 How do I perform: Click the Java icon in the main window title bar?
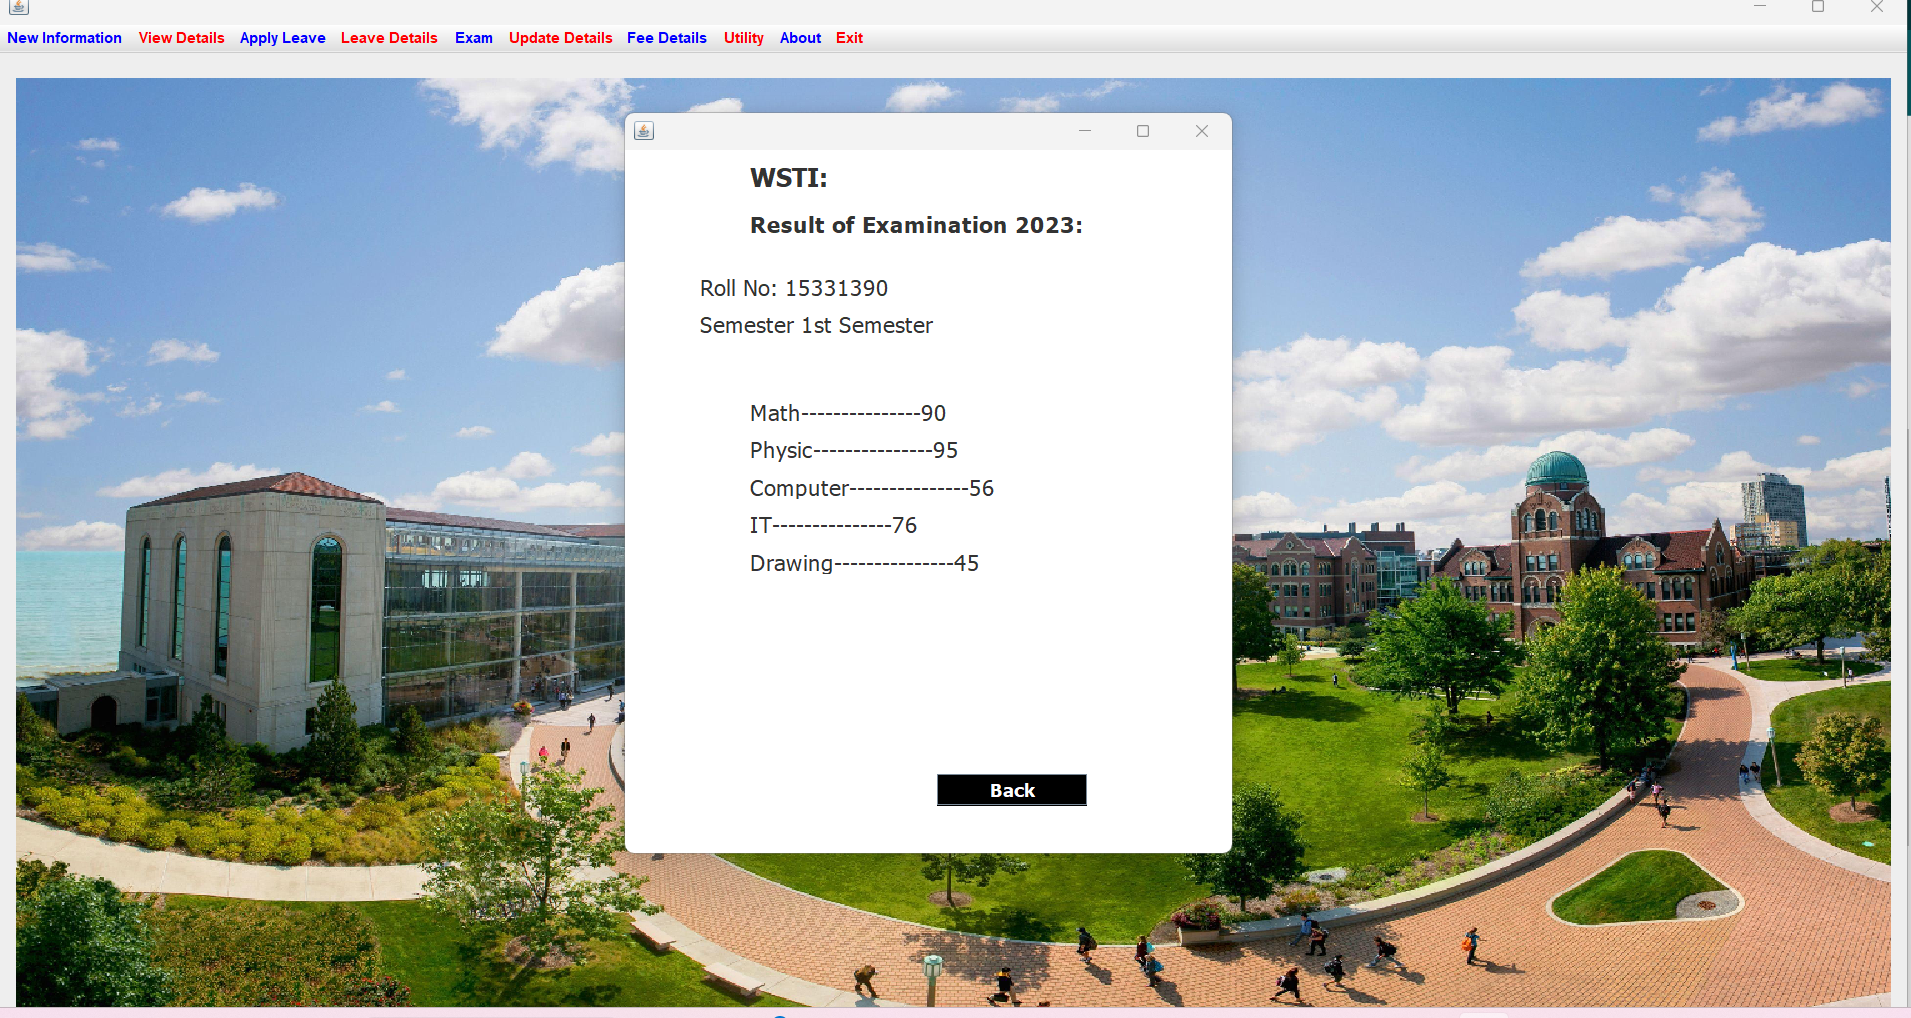[18, 8]
